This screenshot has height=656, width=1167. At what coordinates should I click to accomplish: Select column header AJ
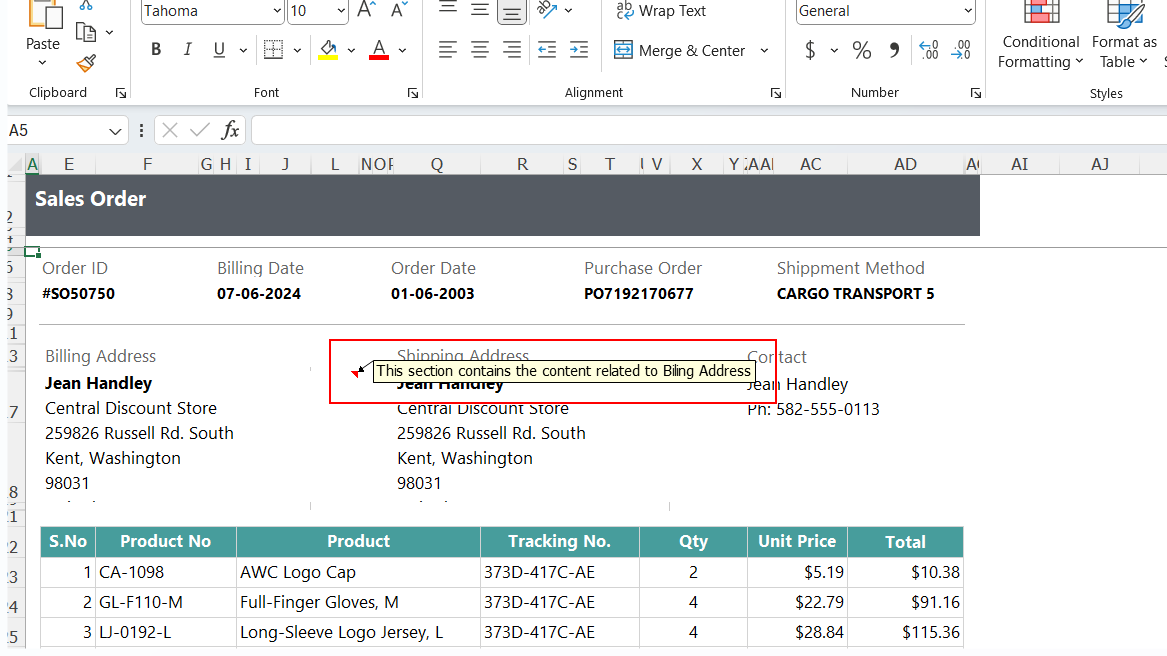coord(1100,165)
